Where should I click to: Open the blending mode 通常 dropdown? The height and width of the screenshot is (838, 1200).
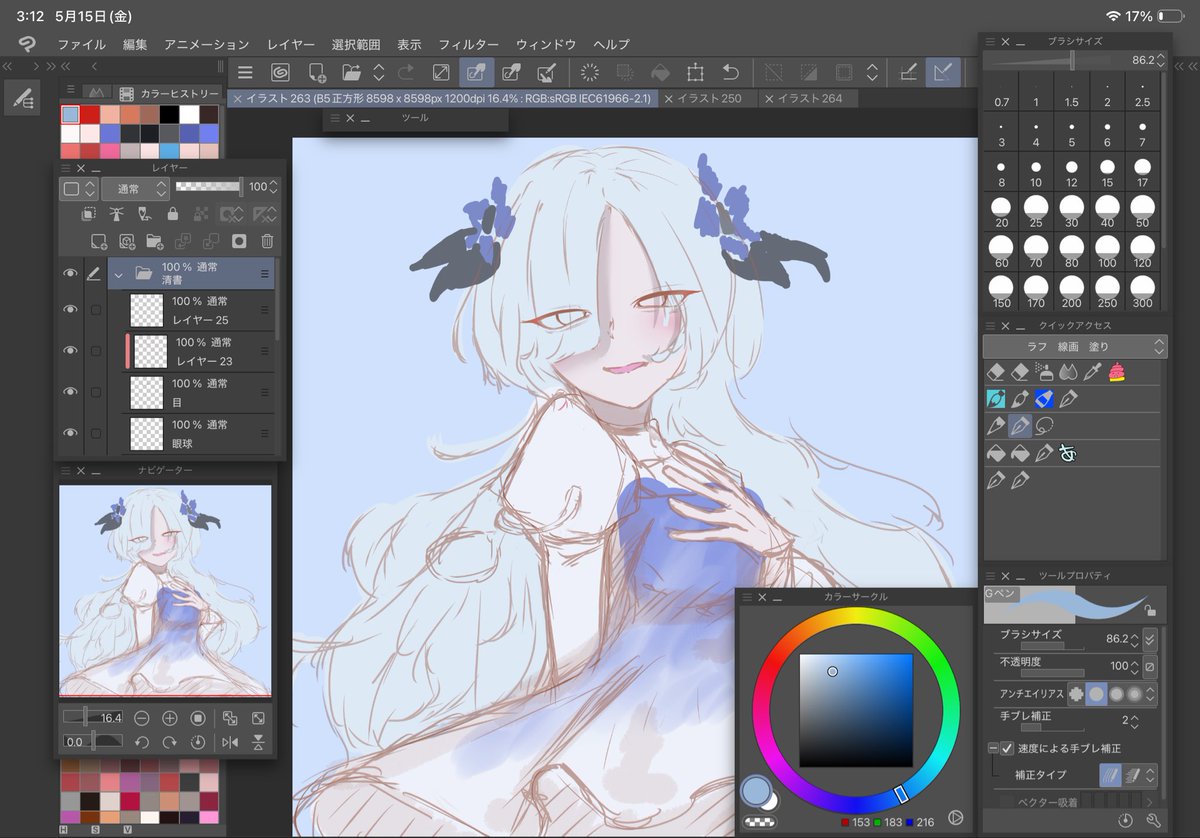pyautogui.click(x=135, y=188)
